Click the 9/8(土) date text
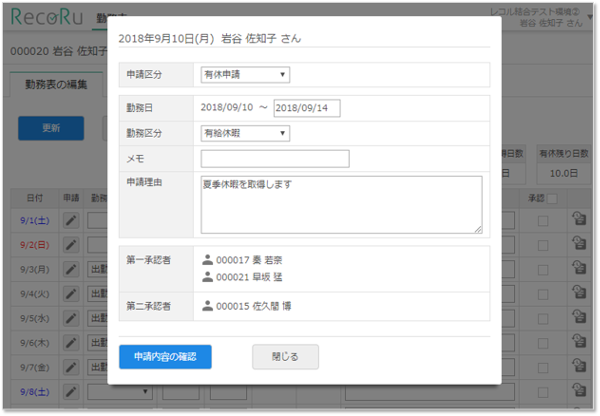The width and height of the screenshot is (600, 416). click(x=35, y=392)
